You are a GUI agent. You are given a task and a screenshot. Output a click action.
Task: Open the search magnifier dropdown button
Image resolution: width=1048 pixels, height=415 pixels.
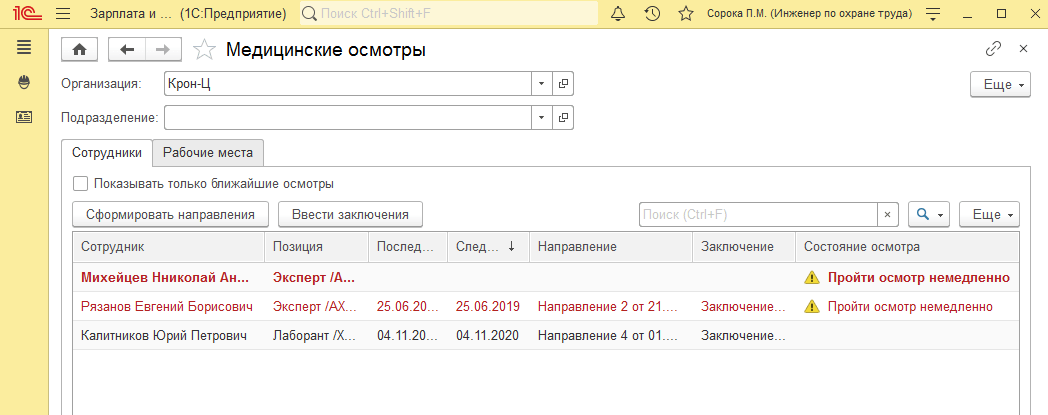[x=929, y=214]
